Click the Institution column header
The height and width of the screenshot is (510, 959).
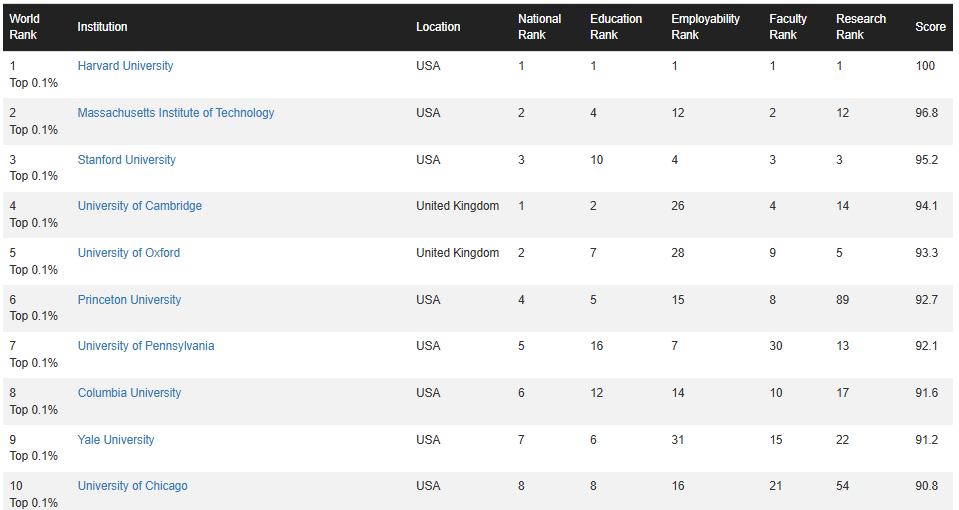point(102,27)
